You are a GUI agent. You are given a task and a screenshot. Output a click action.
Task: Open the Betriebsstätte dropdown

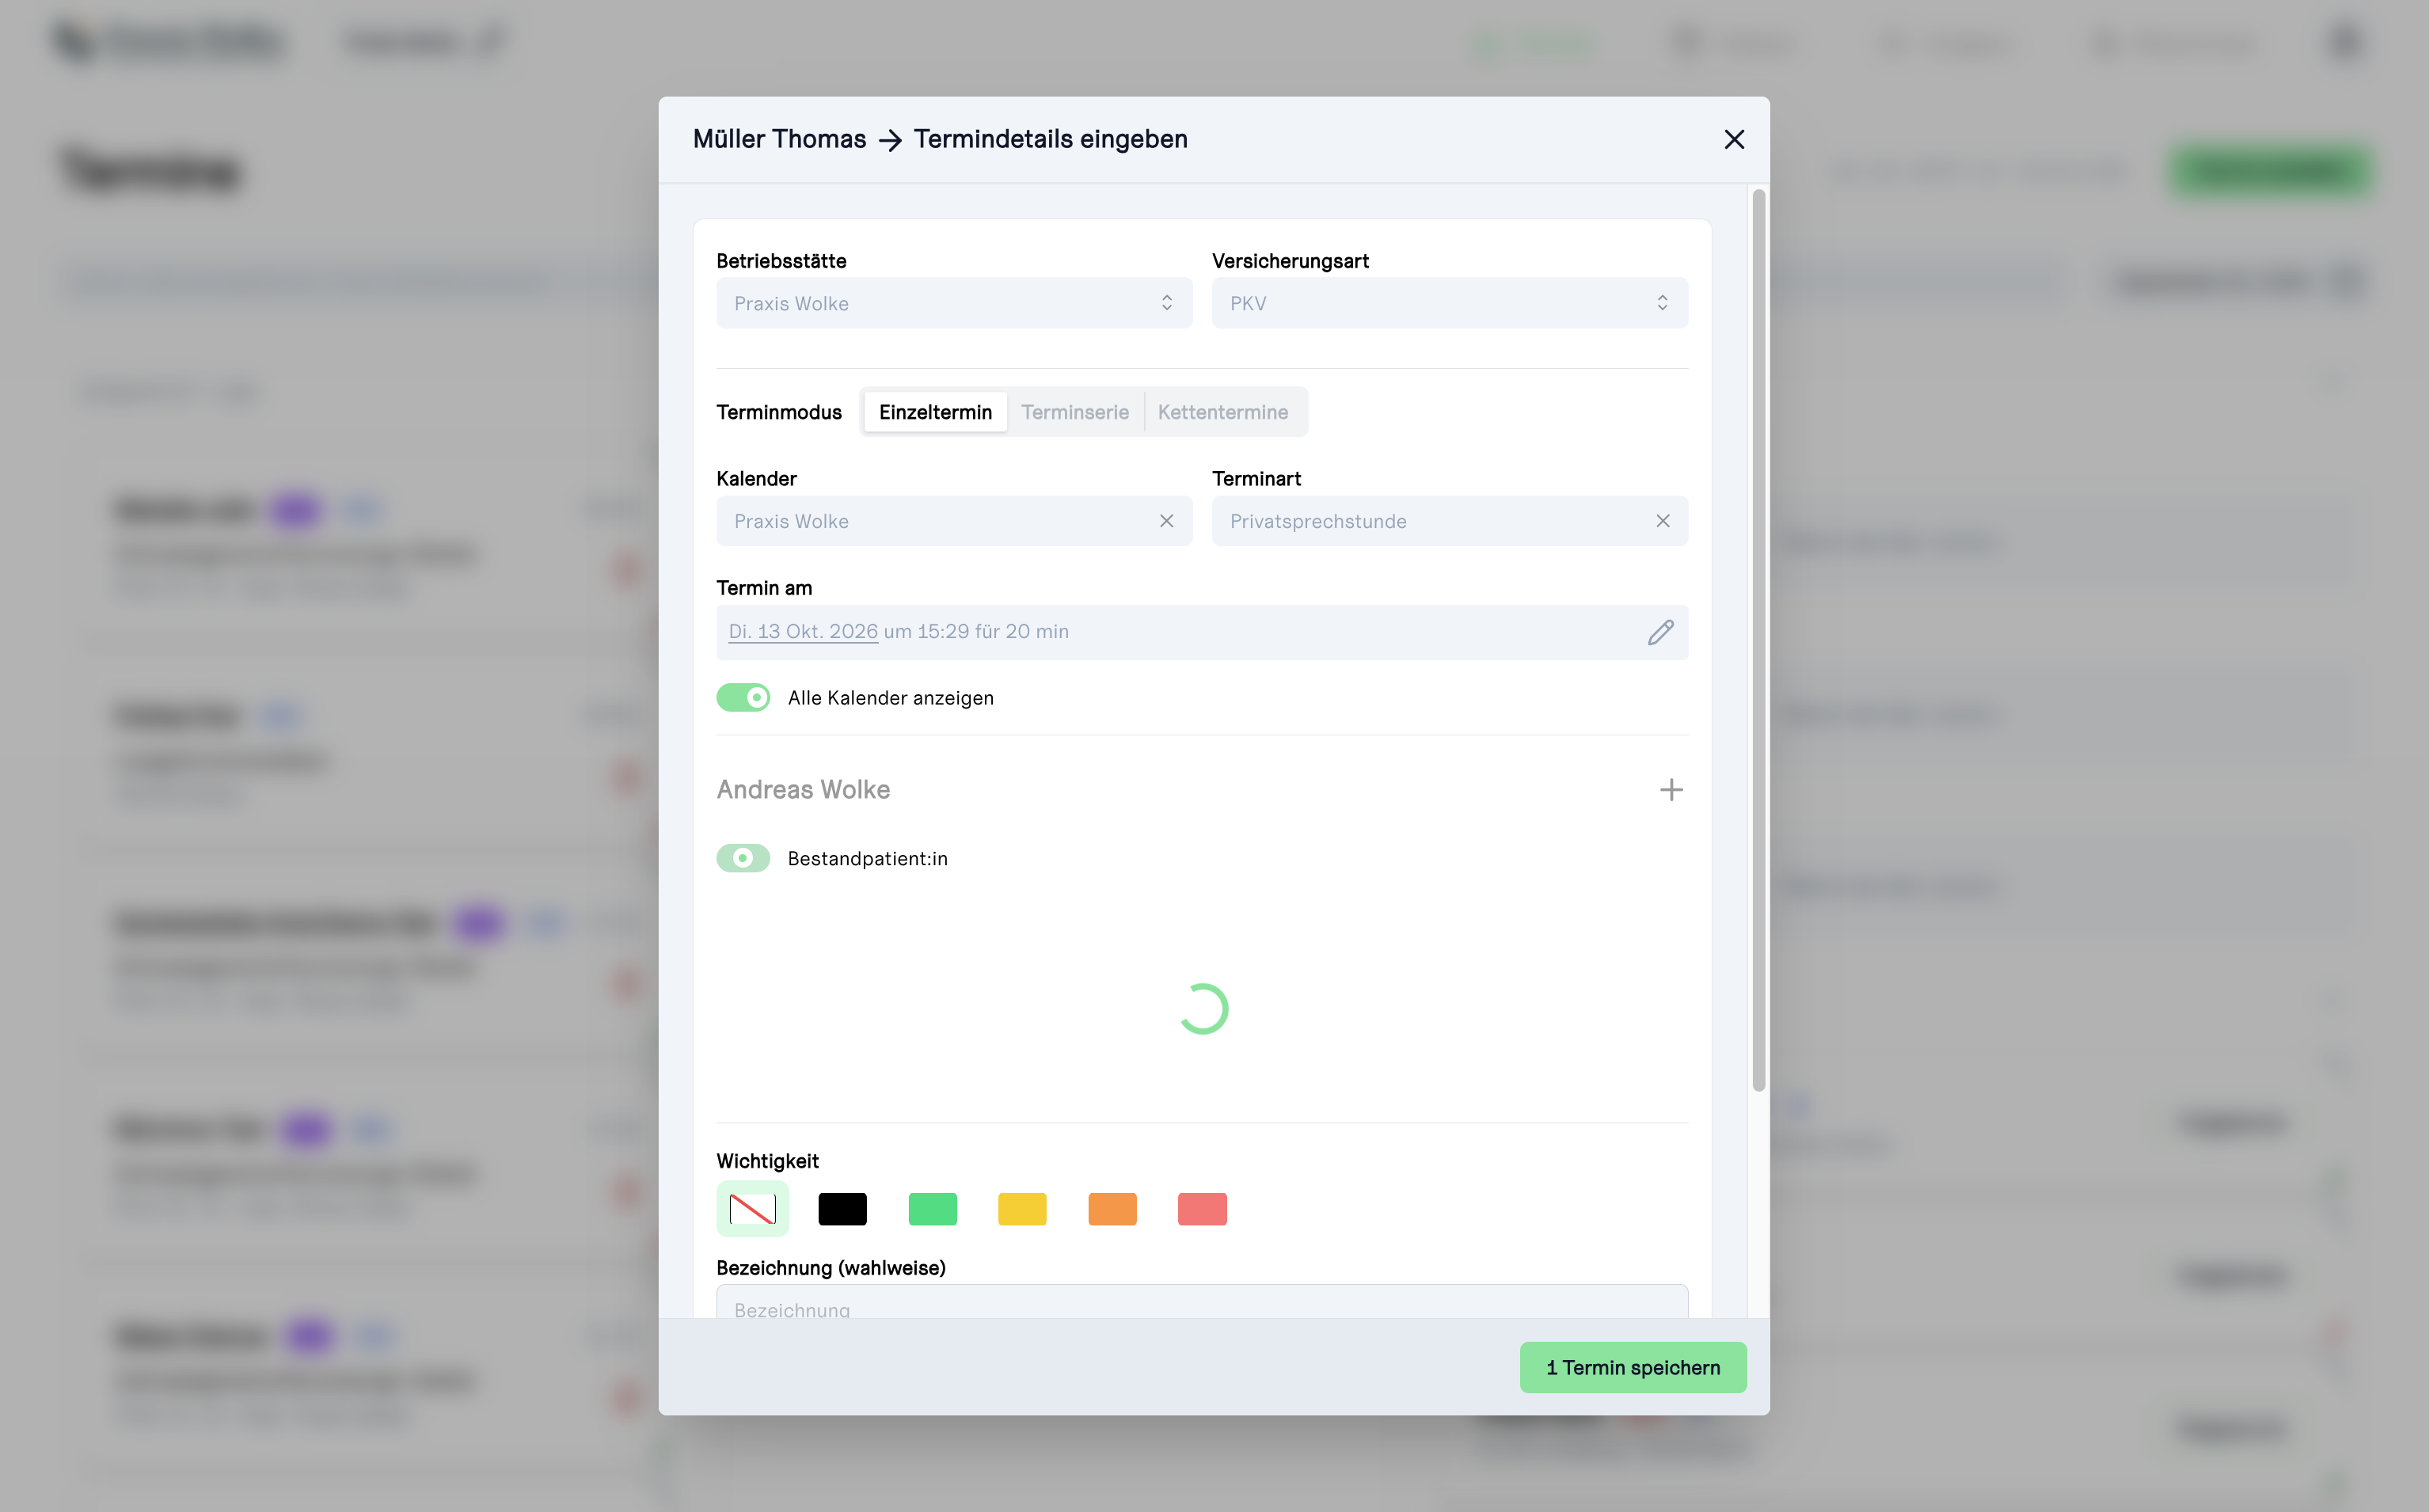(954, 303)
